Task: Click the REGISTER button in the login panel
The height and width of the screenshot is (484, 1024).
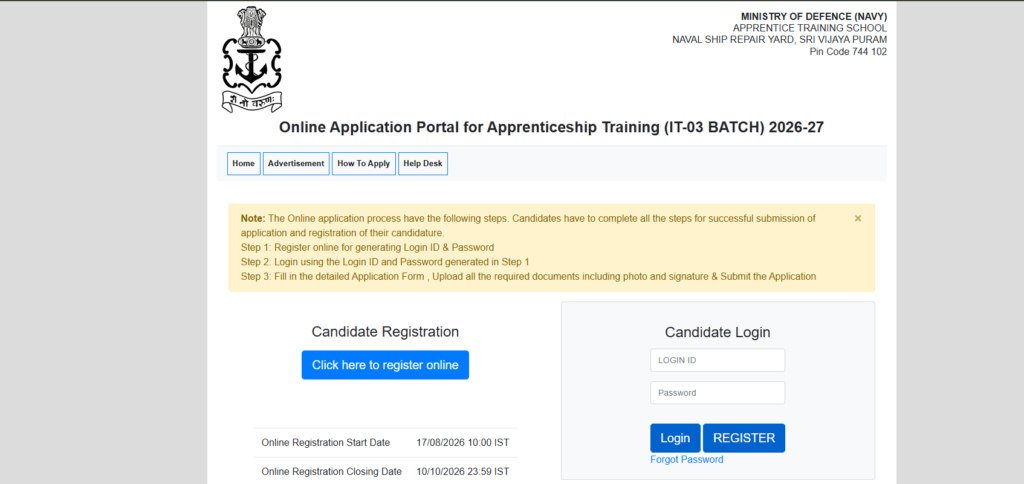Action: [744, 438]
